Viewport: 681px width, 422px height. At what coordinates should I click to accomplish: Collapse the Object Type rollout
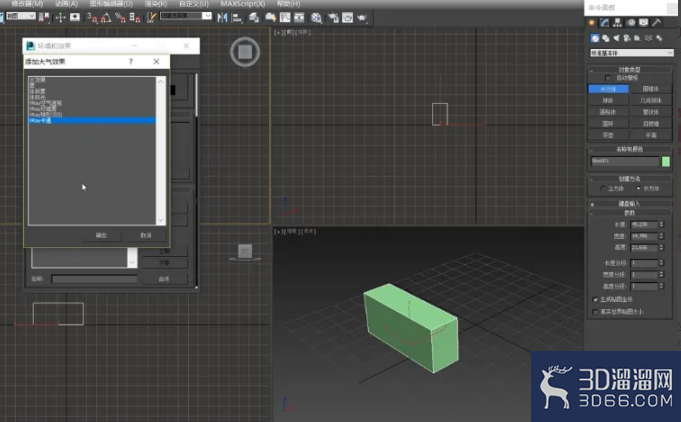pyautogui.click(x=629, y=69)
